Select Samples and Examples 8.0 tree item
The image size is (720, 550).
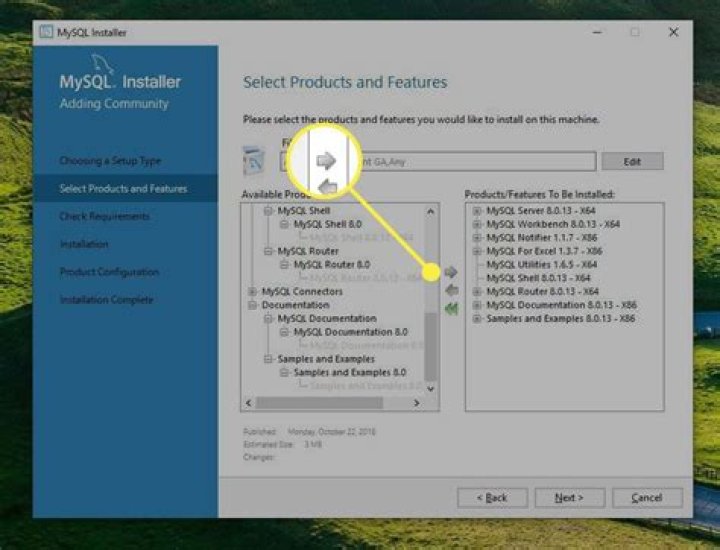[350, 372]
